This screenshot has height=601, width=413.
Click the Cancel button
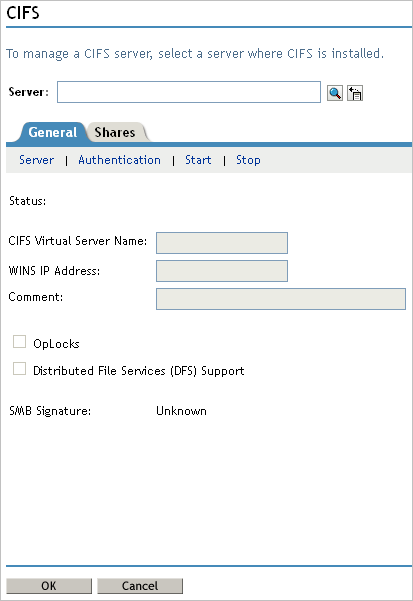(140, 586)
